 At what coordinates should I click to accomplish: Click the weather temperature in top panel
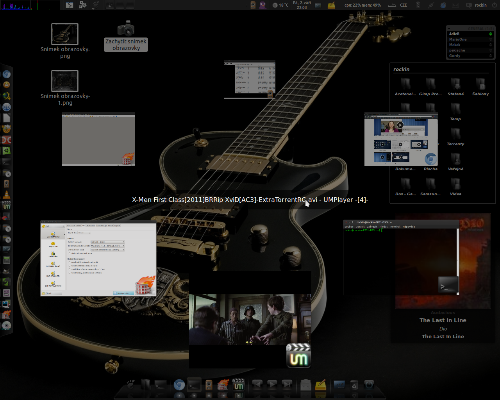point(280,5)
